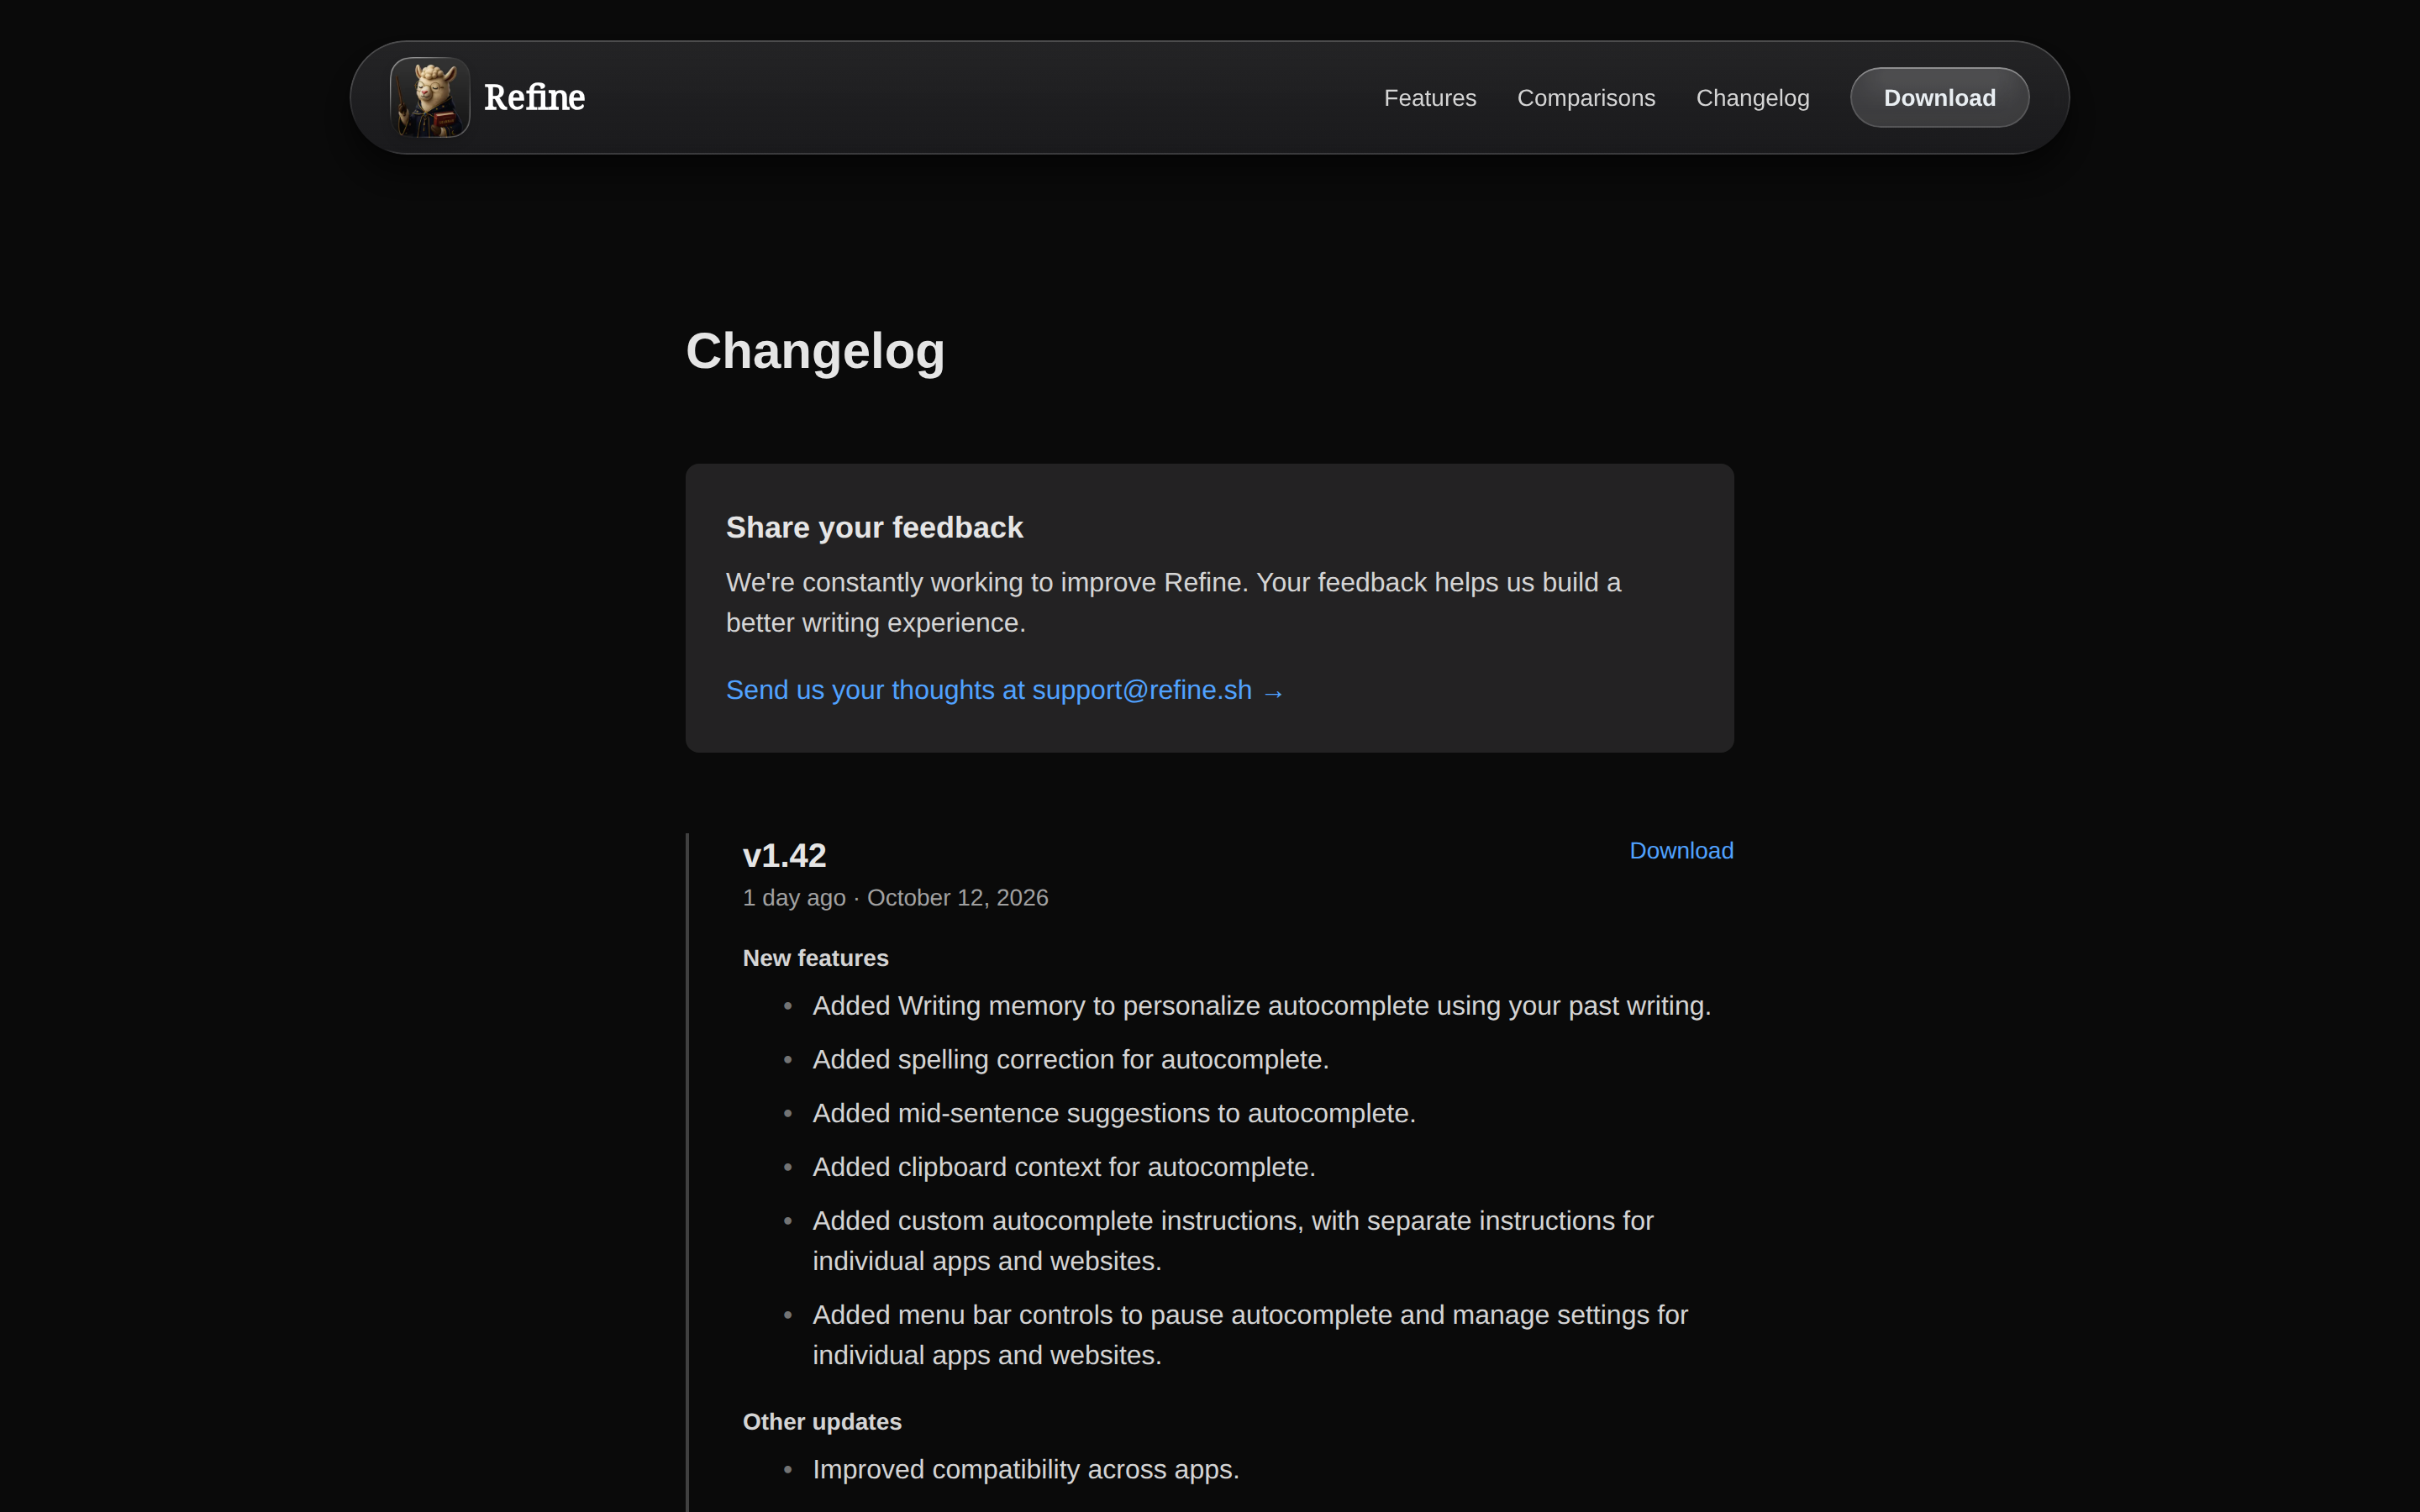Click the Changelog page title
This screenshot has height=1512, width=2420.
click(815, 351)
